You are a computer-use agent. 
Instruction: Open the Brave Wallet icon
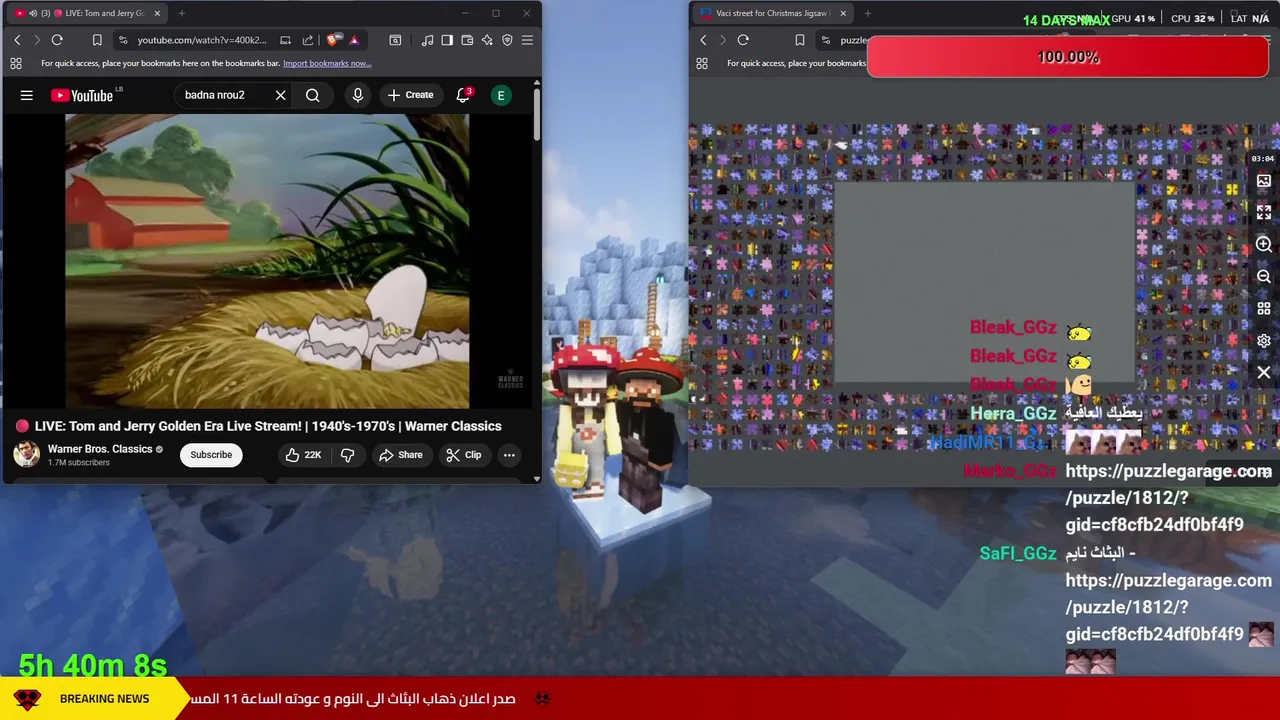pyautogui.click(x=467, y=40)
